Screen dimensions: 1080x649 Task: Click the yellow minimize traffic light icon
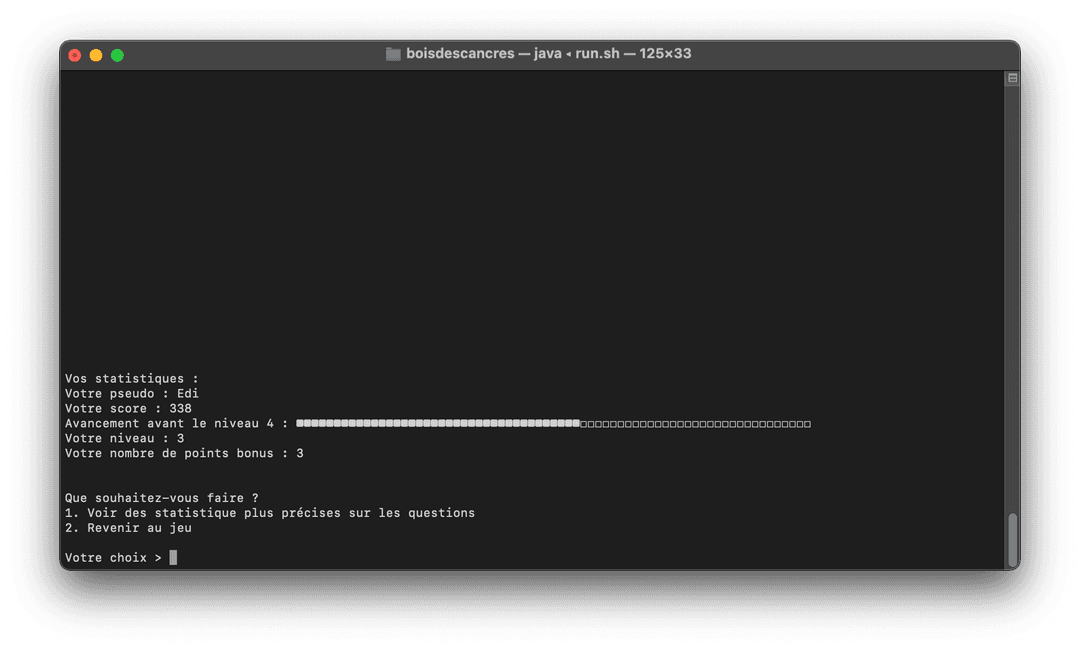click(96, 55)
